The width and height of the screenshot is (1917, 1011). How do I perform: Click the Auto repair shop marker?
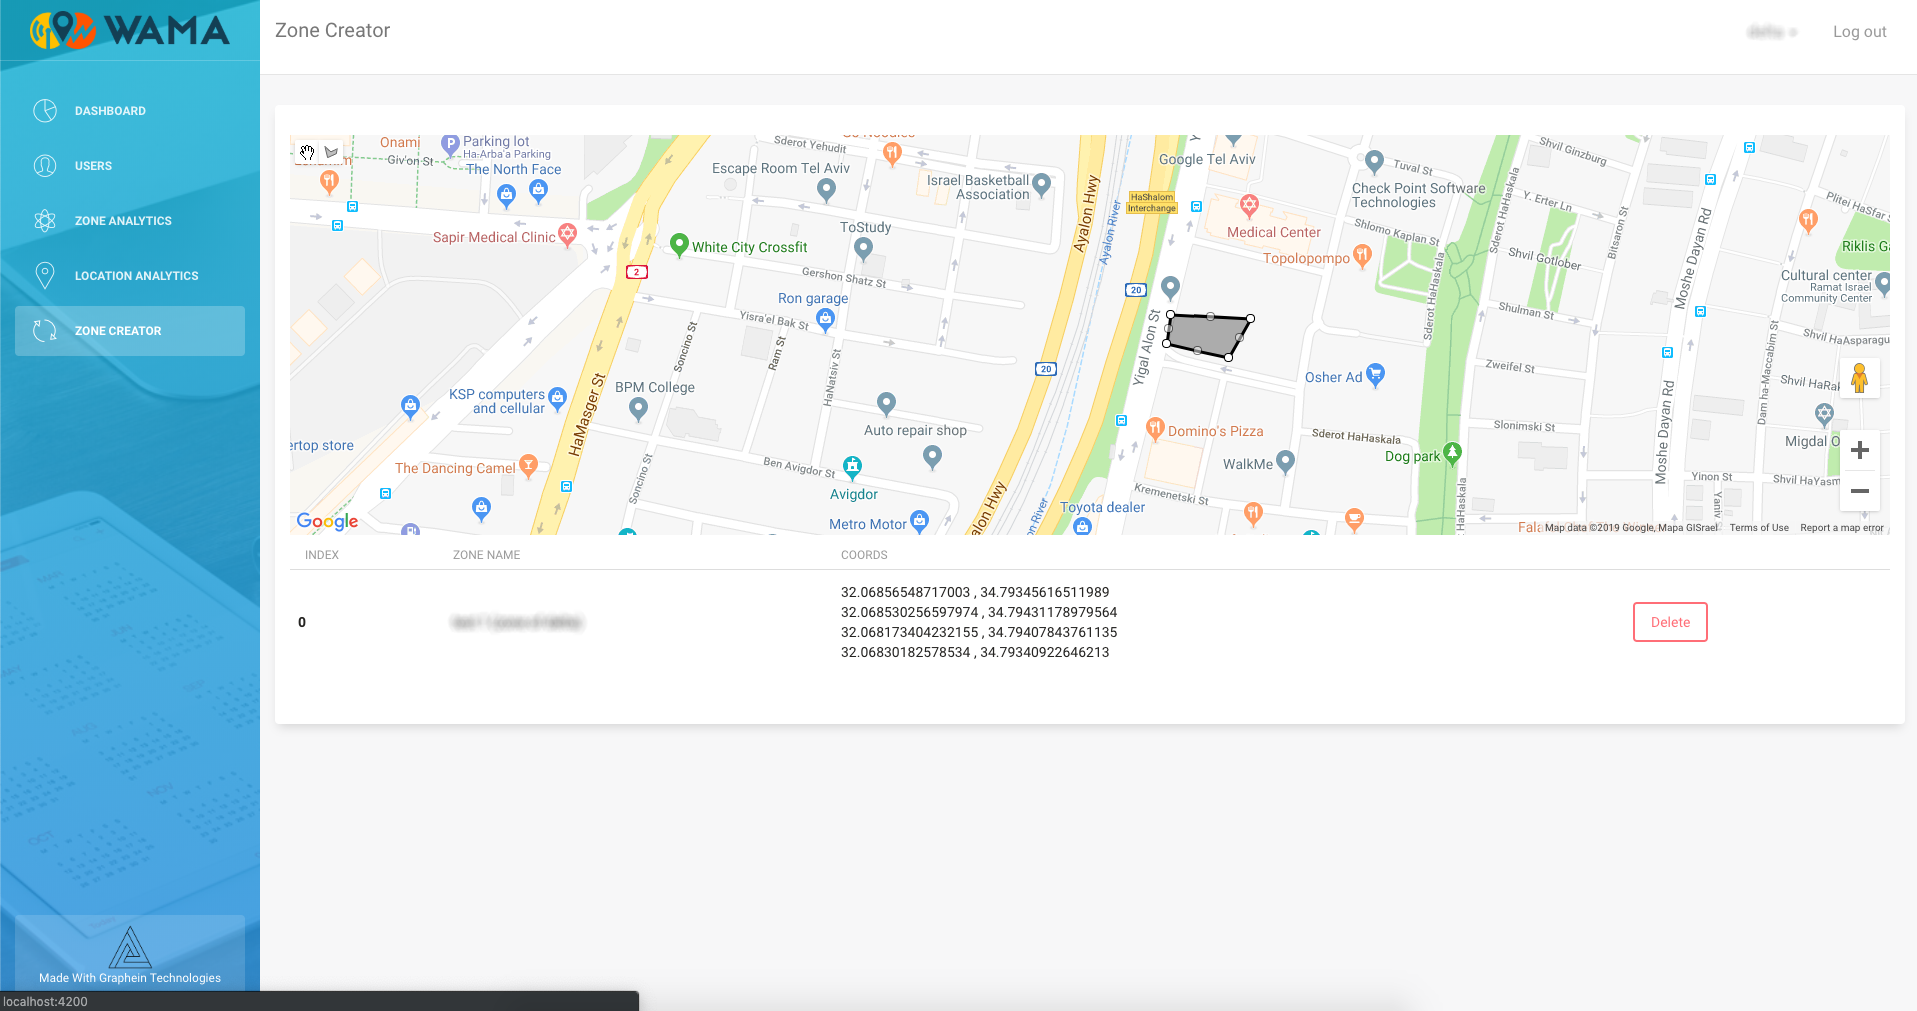click(886, 403)
